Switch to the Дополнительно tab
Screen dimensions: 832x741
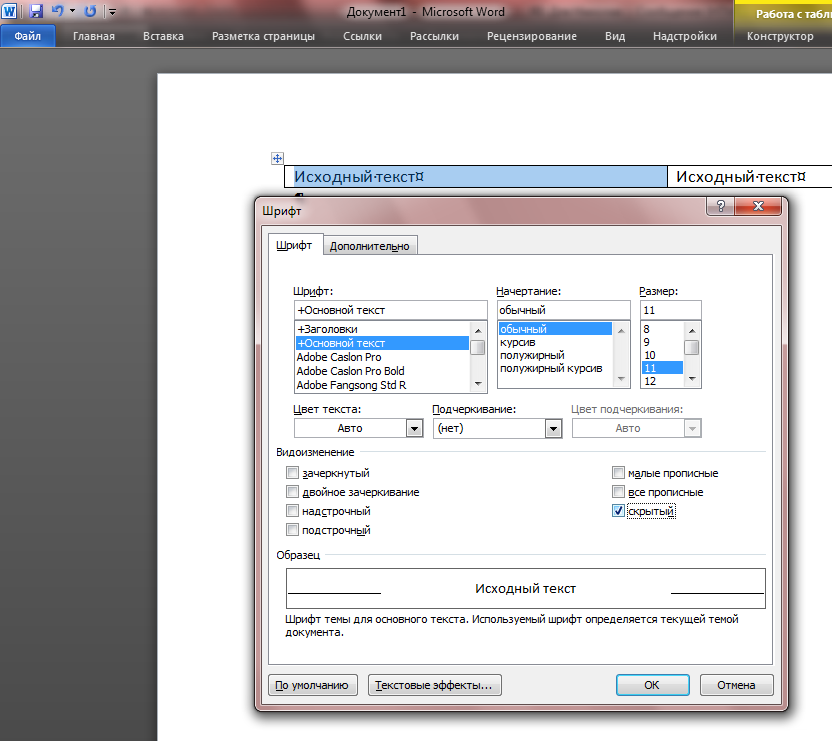point(370,246)
